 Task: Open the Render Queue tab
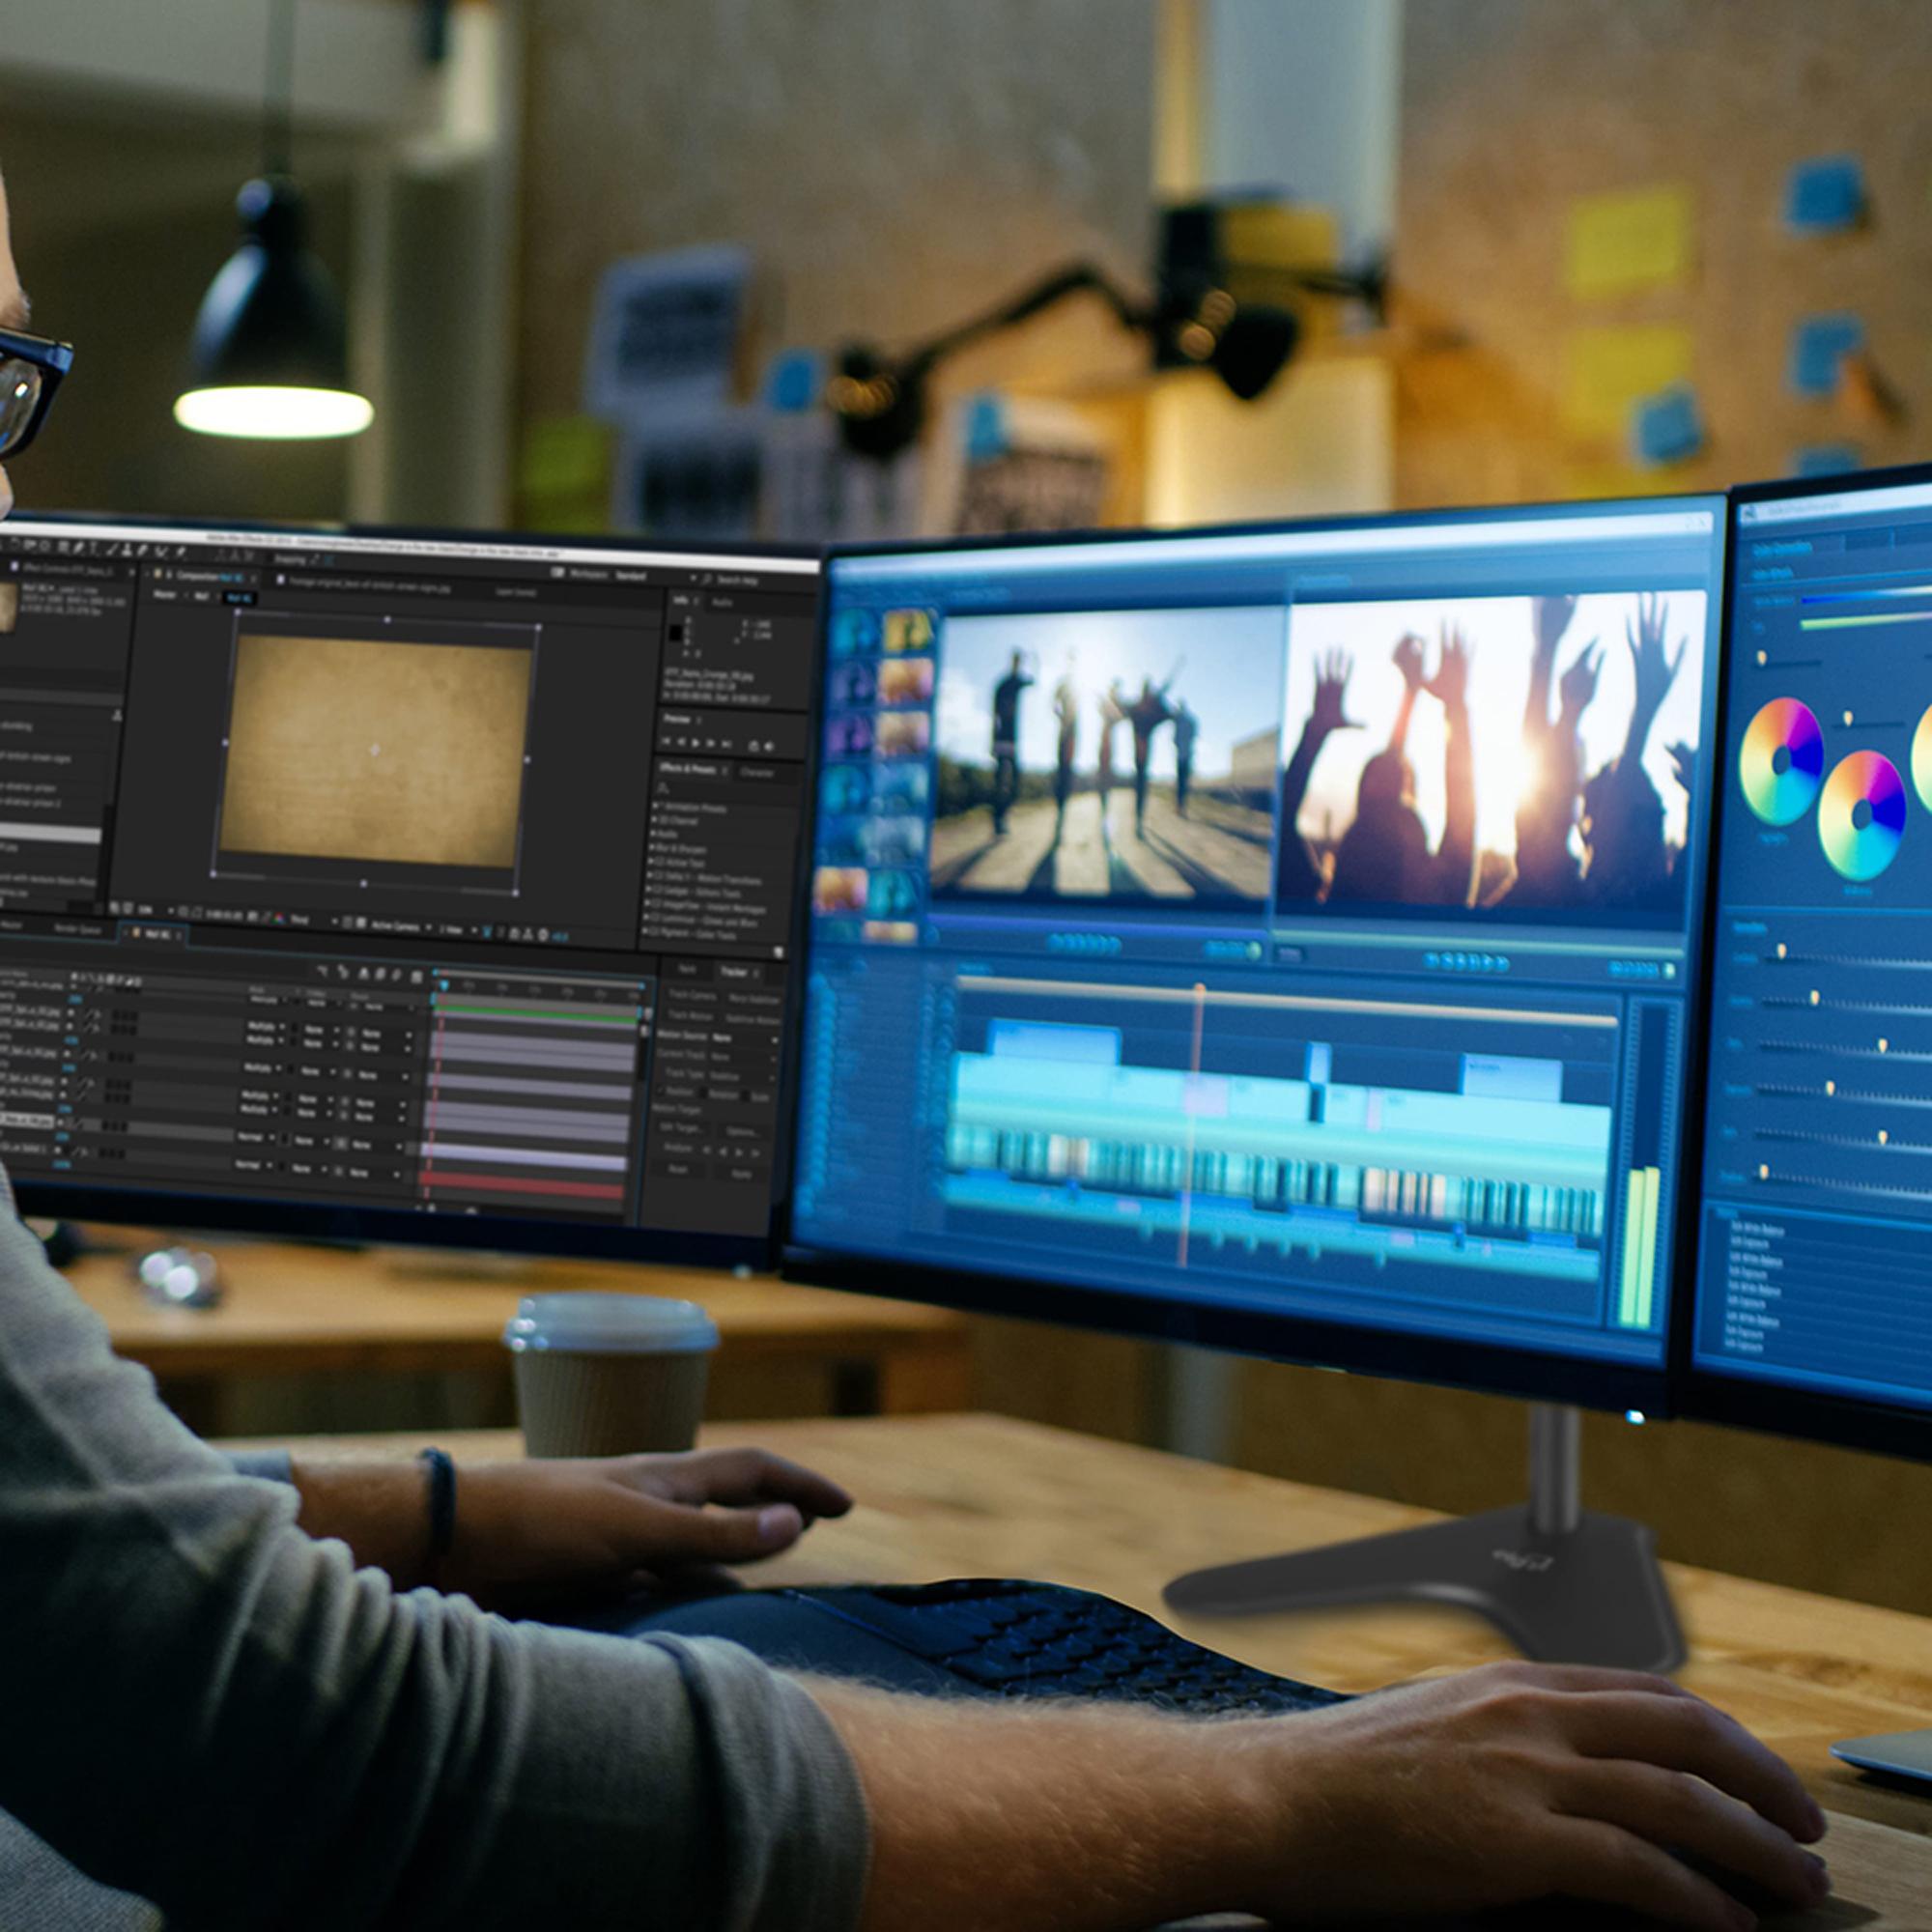pos(77,929)
